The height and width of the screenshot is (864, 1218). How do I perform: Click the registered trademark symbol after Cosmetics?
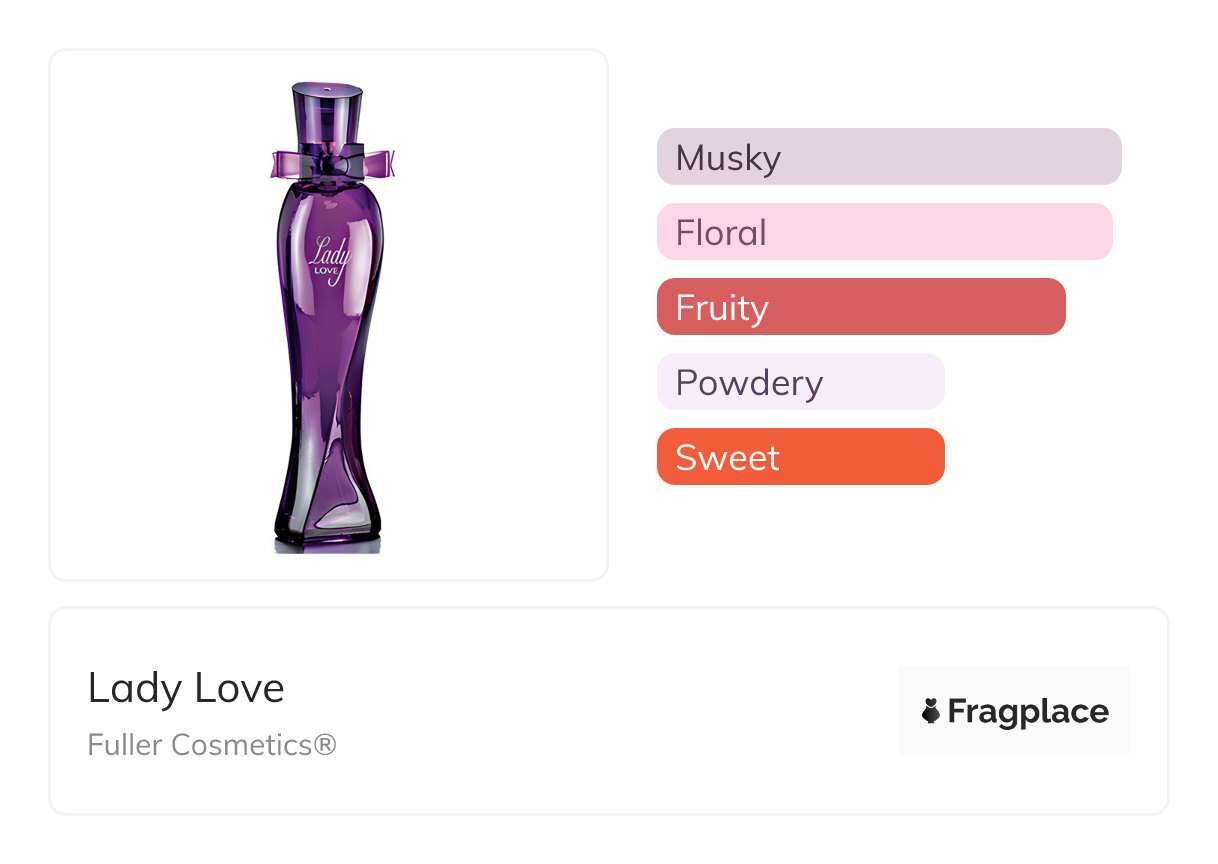tap(325, 745)
